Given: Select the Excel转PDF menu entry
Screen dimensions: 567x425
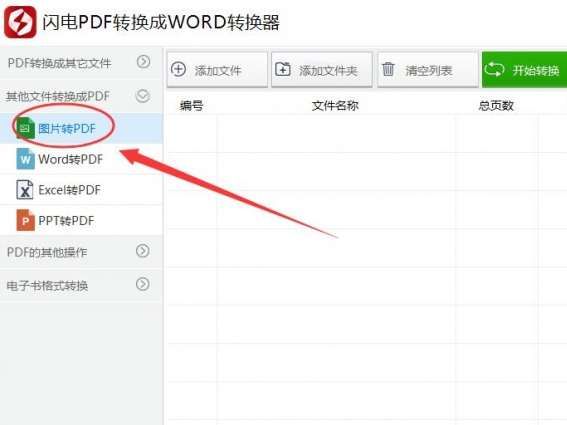Looking at the screenshot, I should tap(81, 190).
